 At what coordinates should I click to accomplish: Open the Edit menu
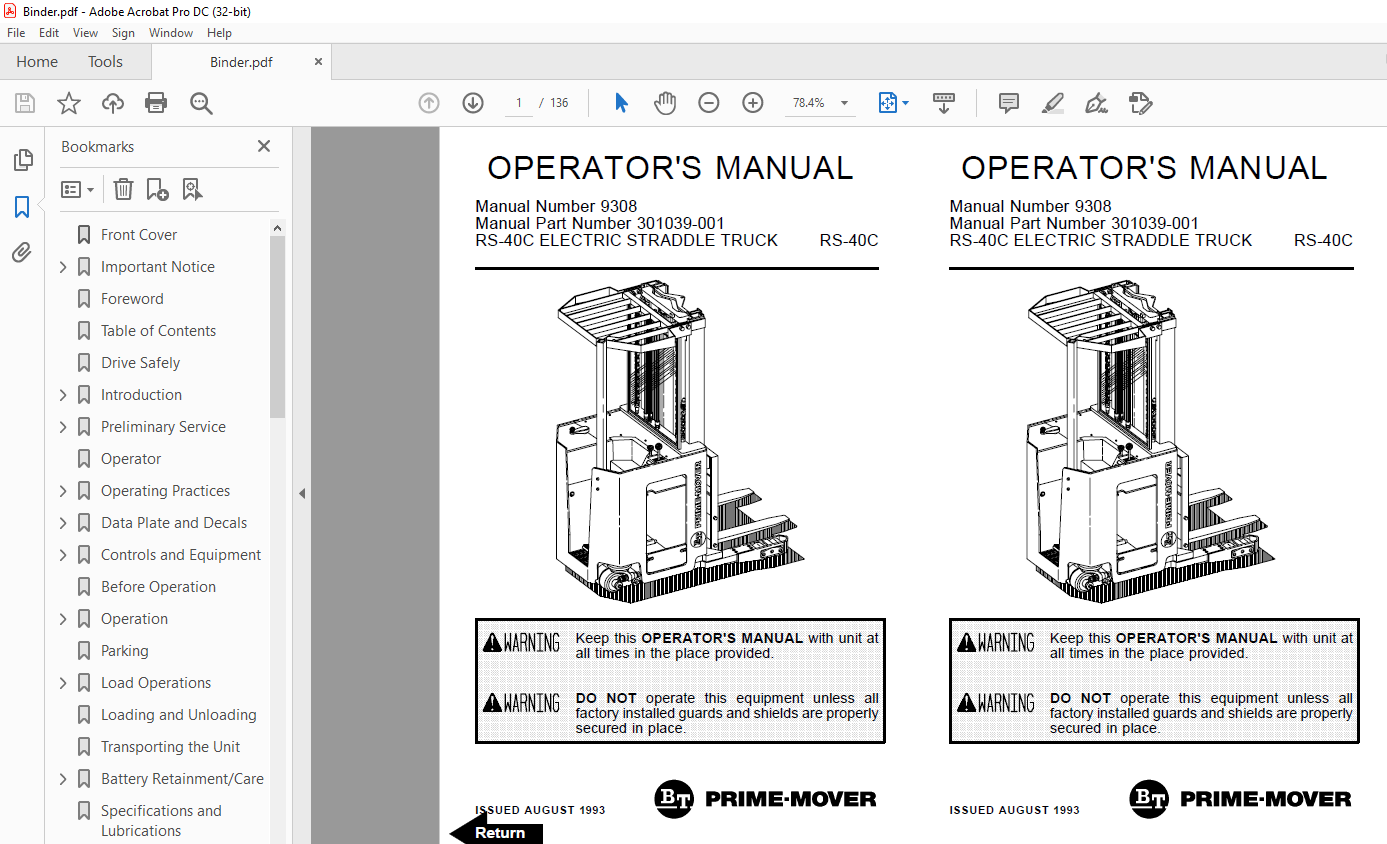pos(49,33)
